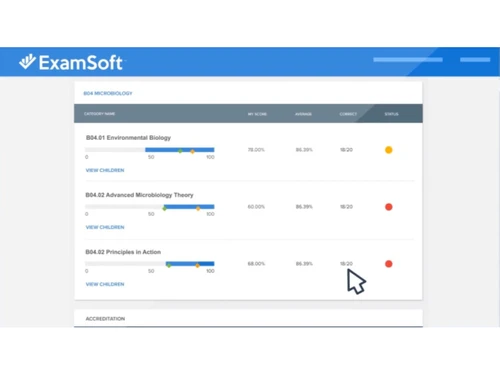This screenshot has width=500, height=375.
Task: Sort by the My Score column header
Action: 257,114
